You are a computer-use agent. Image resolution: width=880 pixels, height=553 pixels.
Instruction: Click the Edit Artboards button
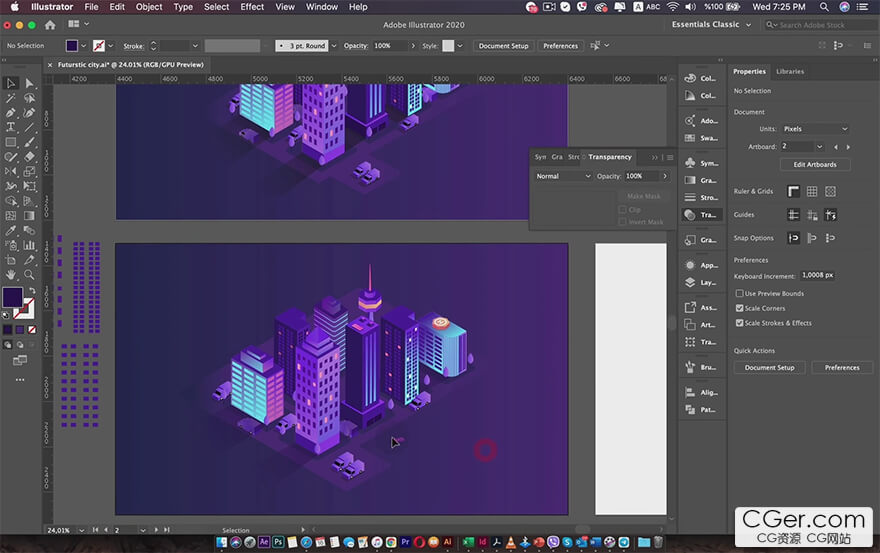[x=815, y=164]
